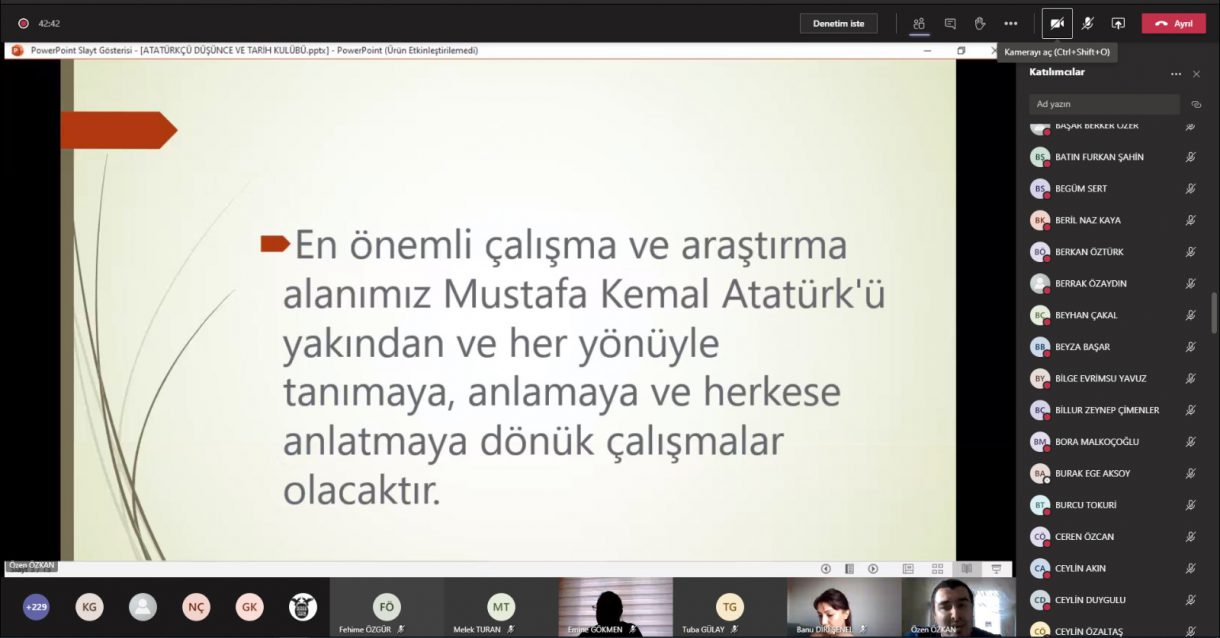Select the Emine GÖKMEN video tile
Viewport: 1220px width, 638px height.
point(615,607)
